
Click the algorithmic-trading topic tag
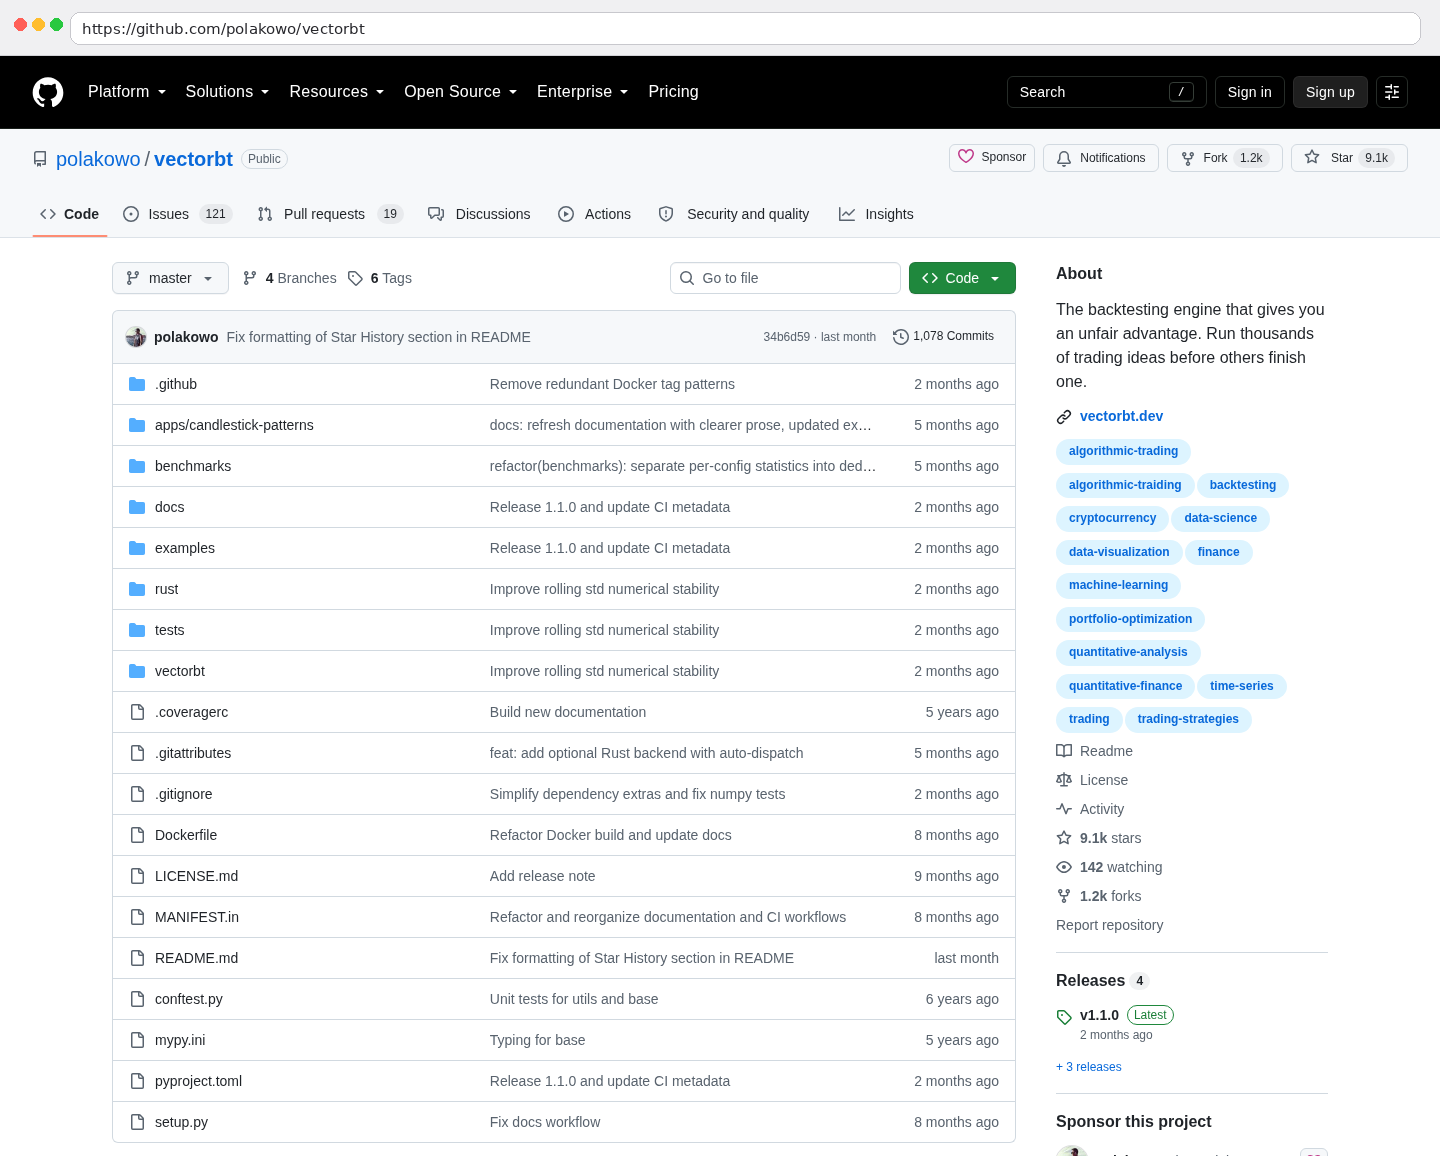pos(1123,451)
